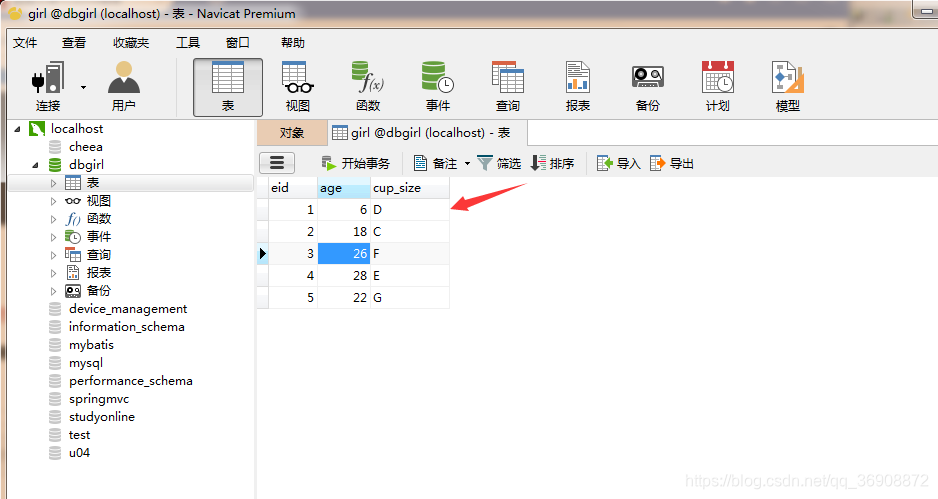Open the 函数 functions toolbar icon
This screenshot has height=499, width=938.
coord(368,87)
